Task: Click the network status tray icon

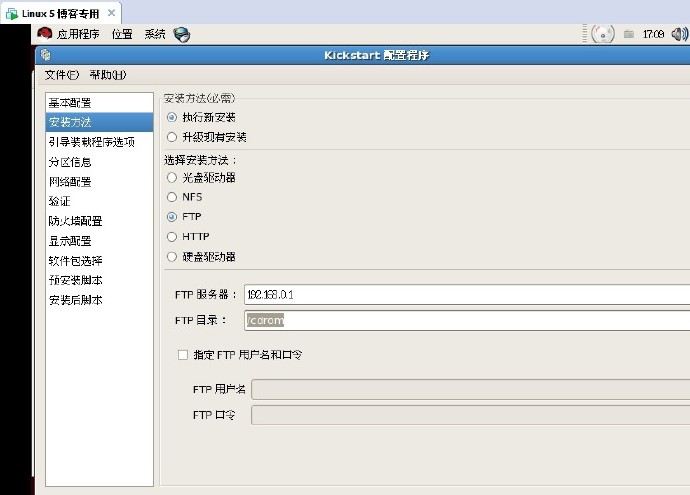Action: 629,34
